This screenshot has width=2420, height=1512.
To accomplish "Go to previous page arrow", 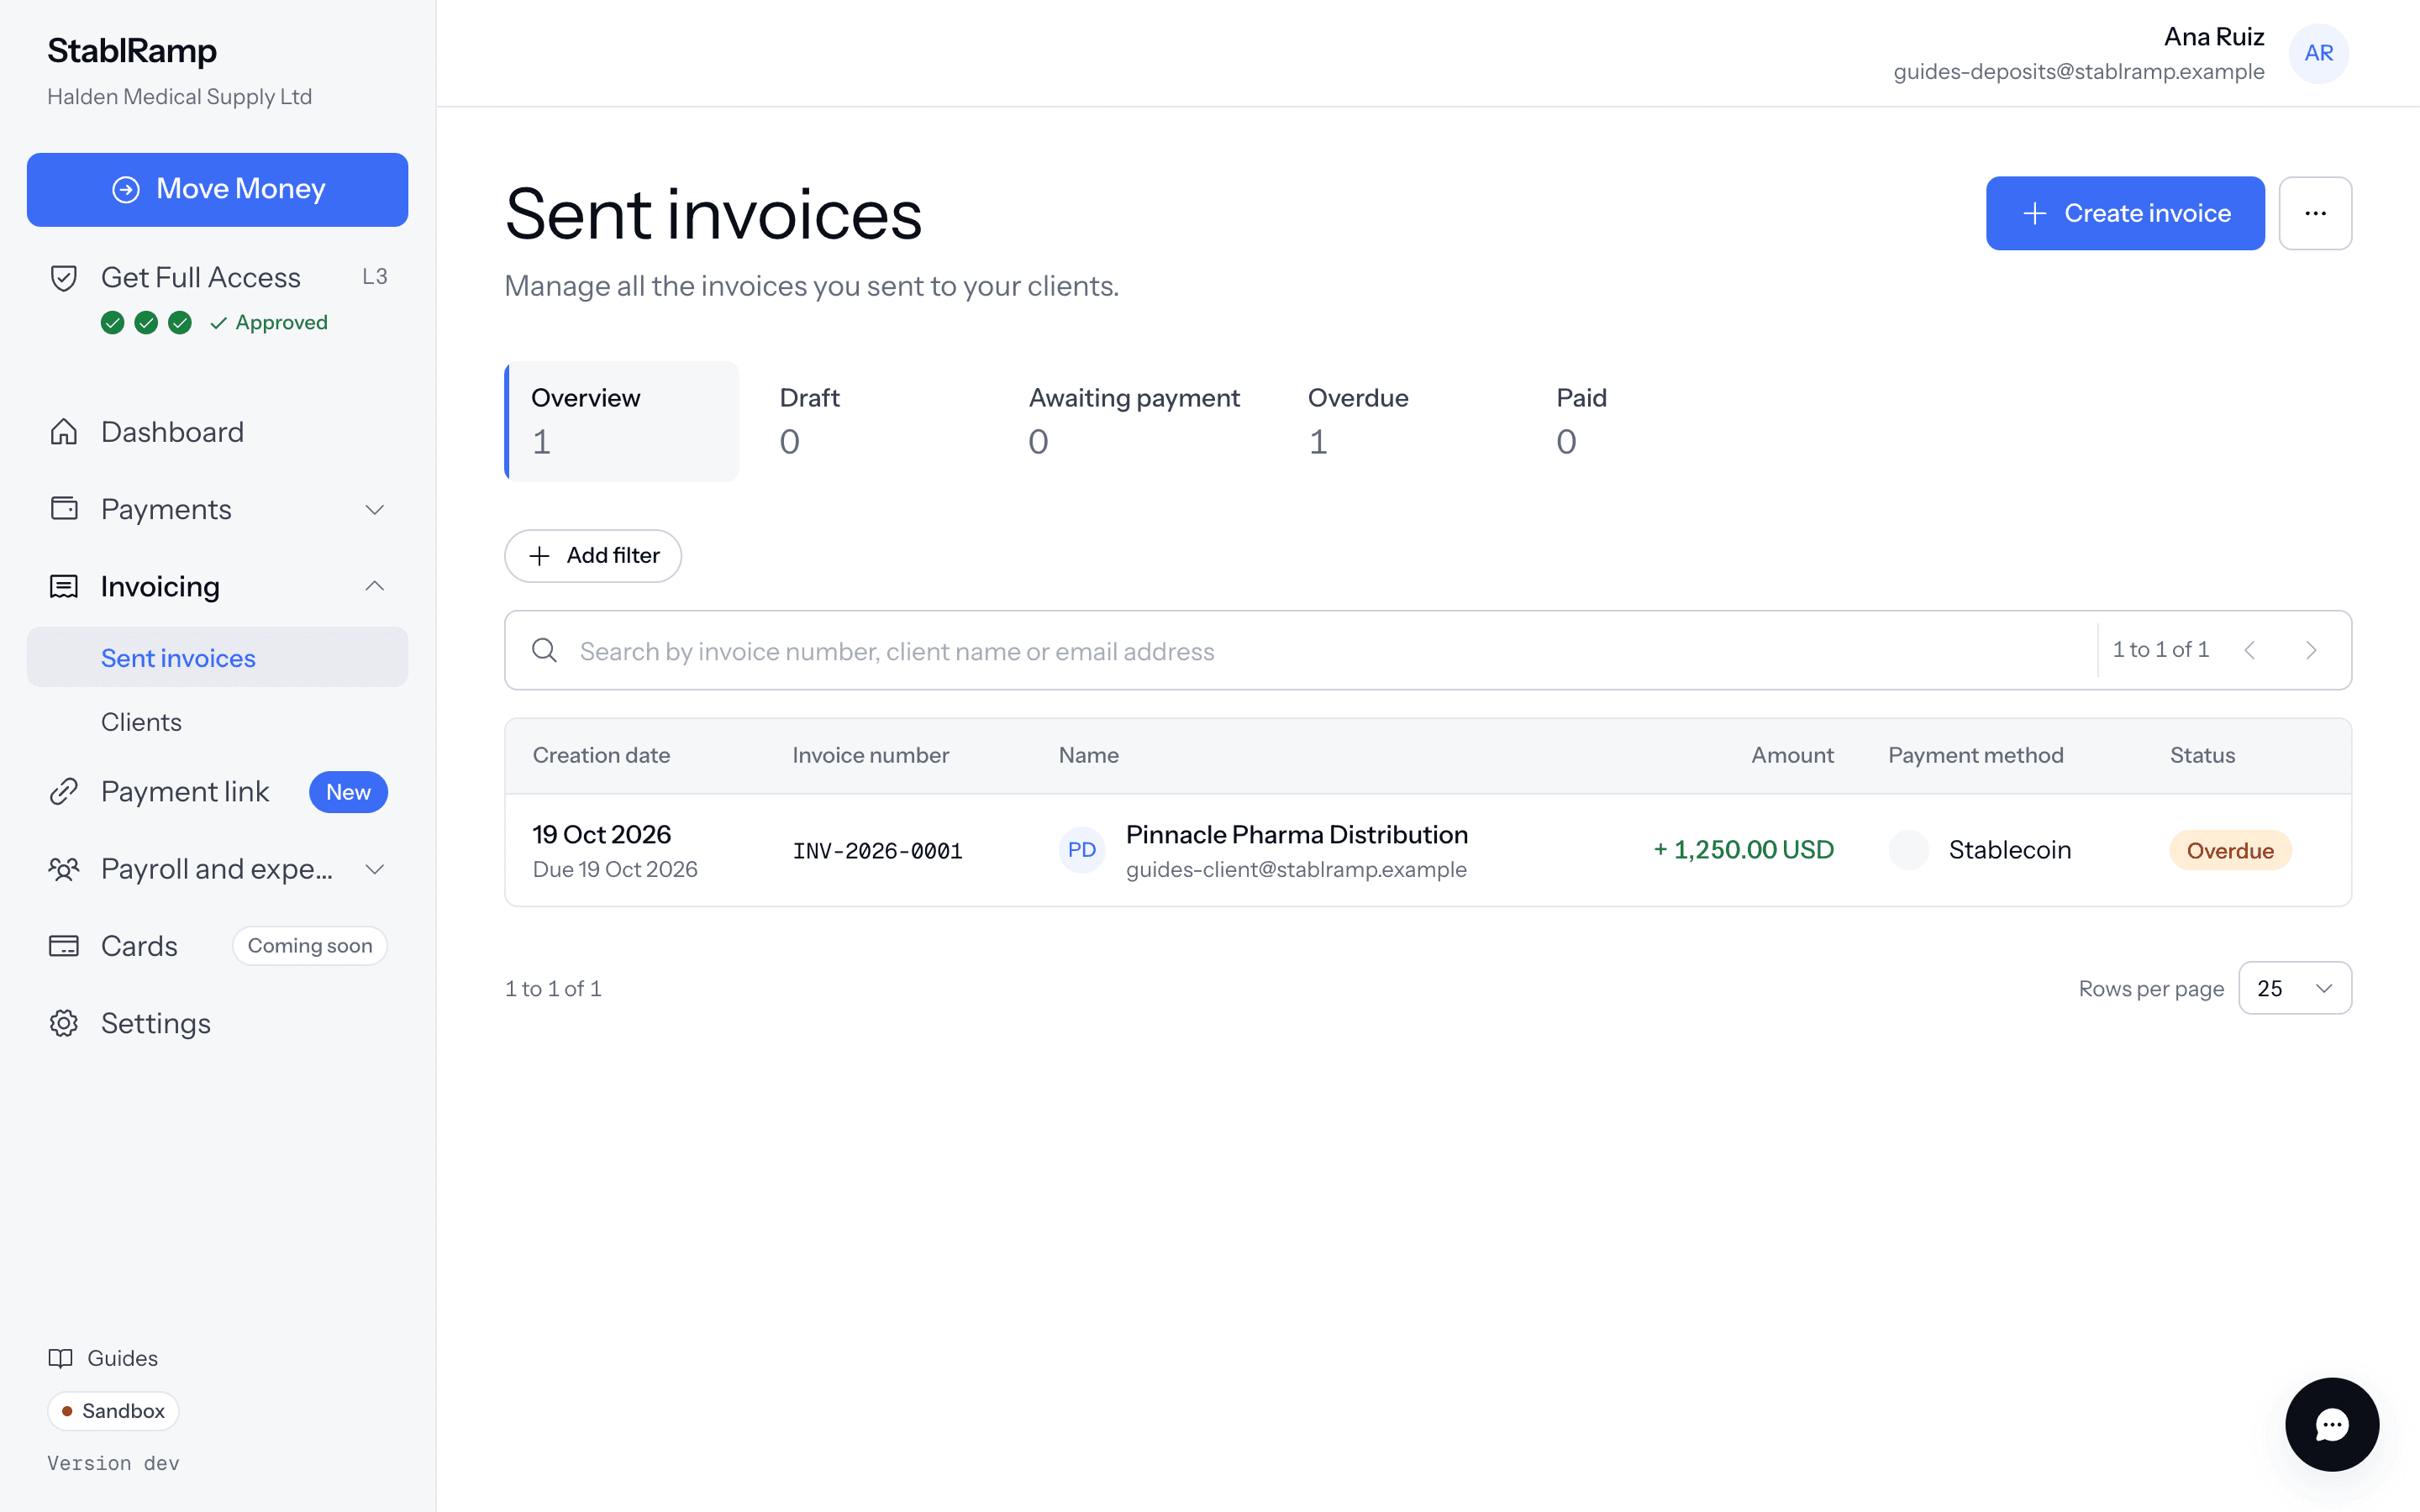I will (2249, 650).
